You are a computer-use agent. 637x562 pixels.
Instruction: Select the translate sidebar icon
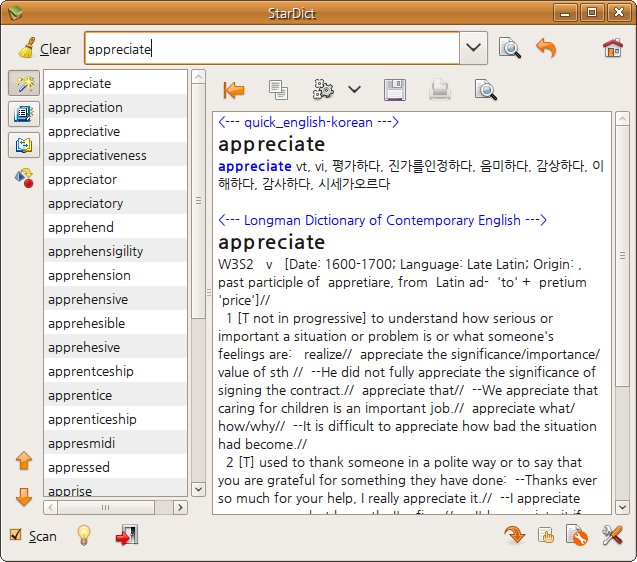24,145
